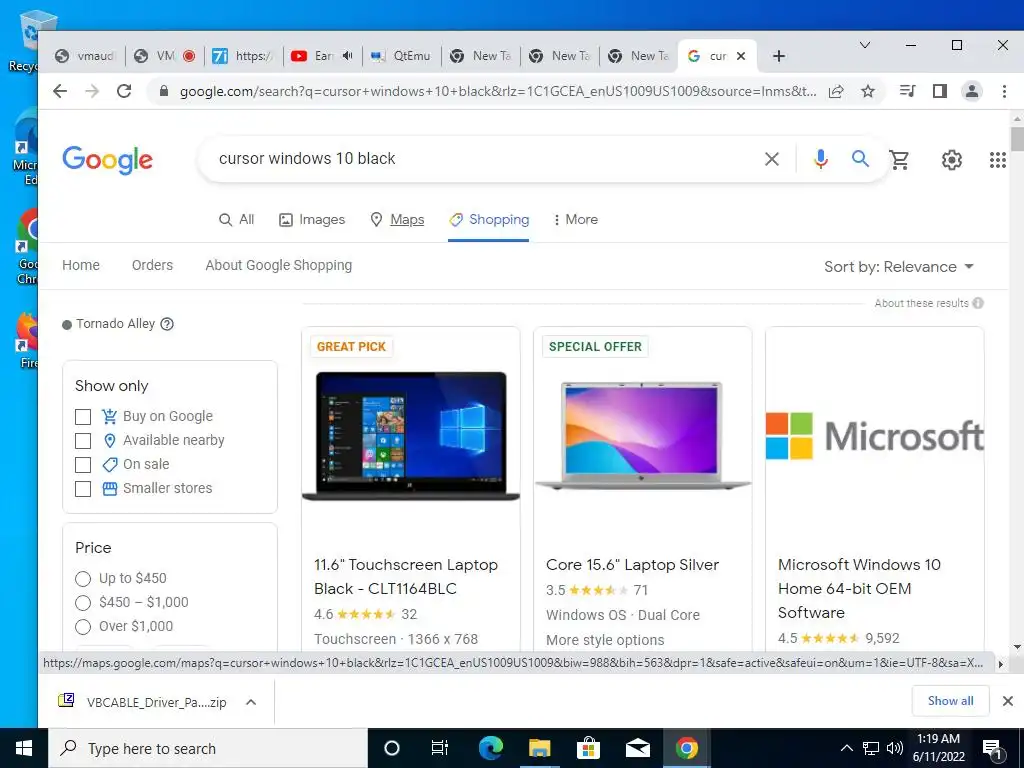Switch to the vmaud browser tab

[85, 56]
